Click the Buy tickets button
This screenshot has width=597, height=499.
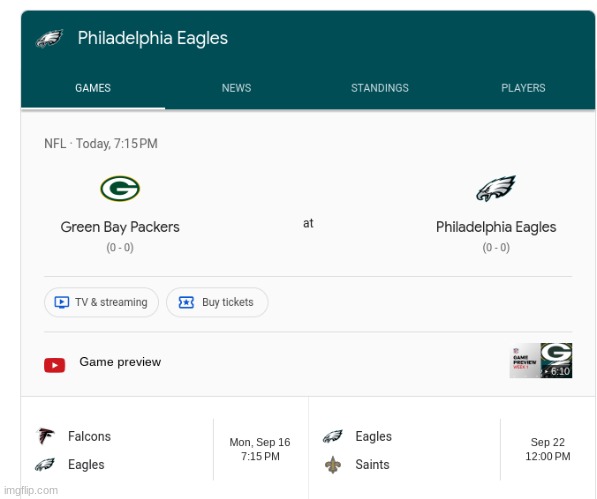(x=217, y=302)
